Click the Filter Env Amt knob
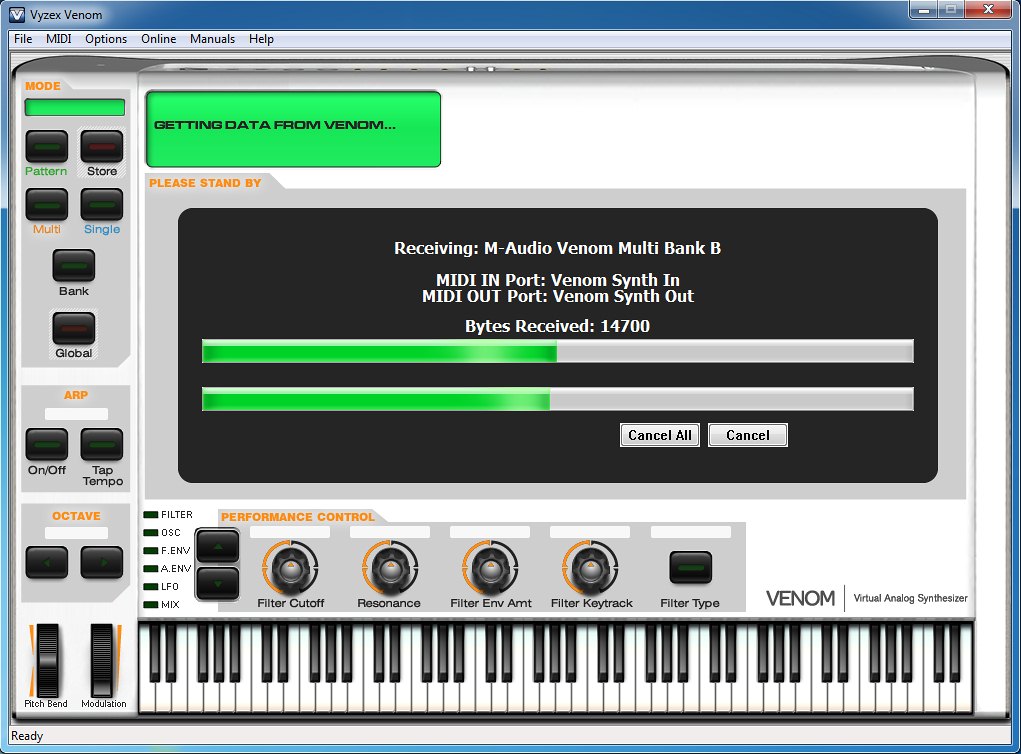This screenshot has height=754, width=1021. tap(490, 568)
